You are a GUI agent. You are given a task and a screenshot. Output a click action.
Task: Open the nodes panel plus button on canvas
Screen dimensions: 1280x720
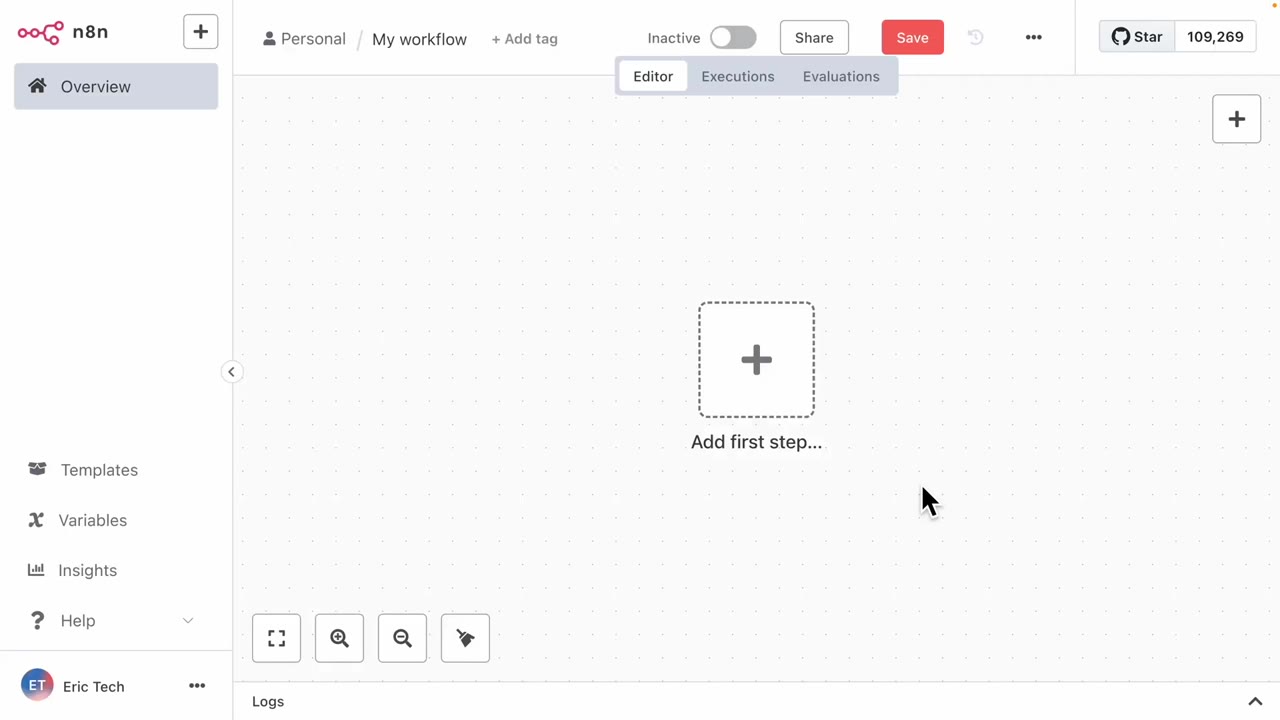pos(1237,119)
